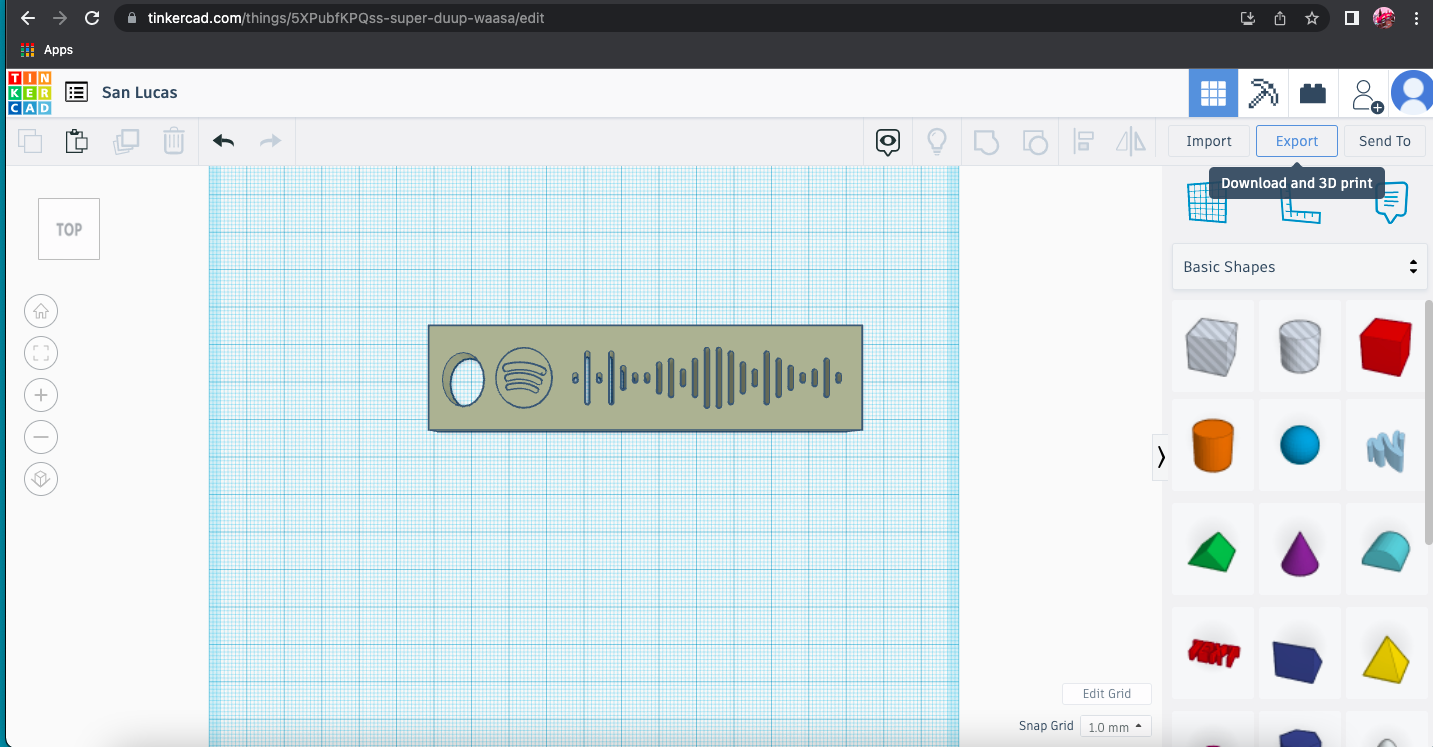1433x747 pixels.
Task: Click the browser Share icon
Action: coord(1280,18)
